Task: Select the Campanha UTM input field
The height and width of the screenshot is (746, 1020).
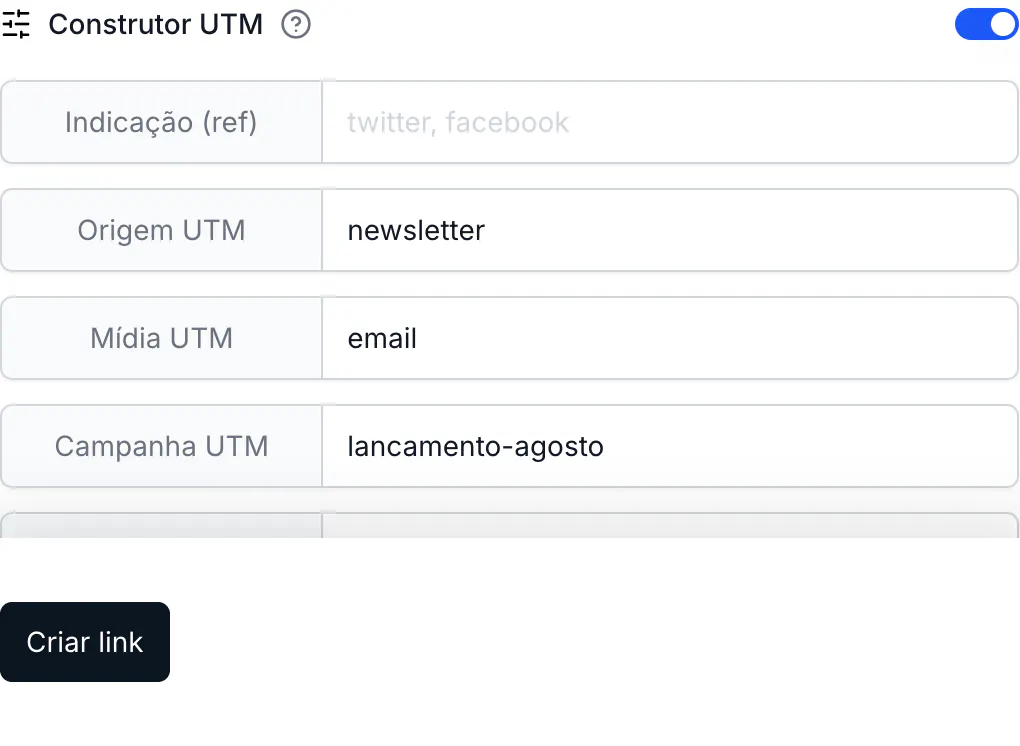Action: (x=670, y=446)
